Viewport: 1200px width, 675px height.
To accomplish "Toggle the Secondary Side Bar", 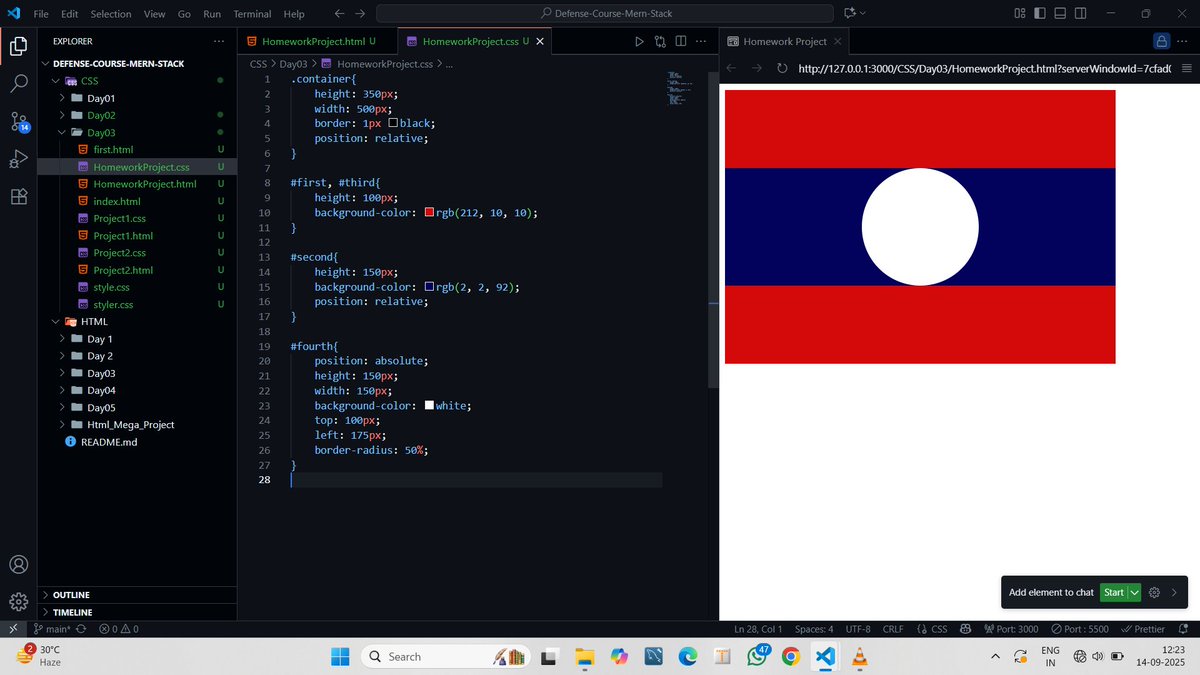I will tap(1081, 14).
